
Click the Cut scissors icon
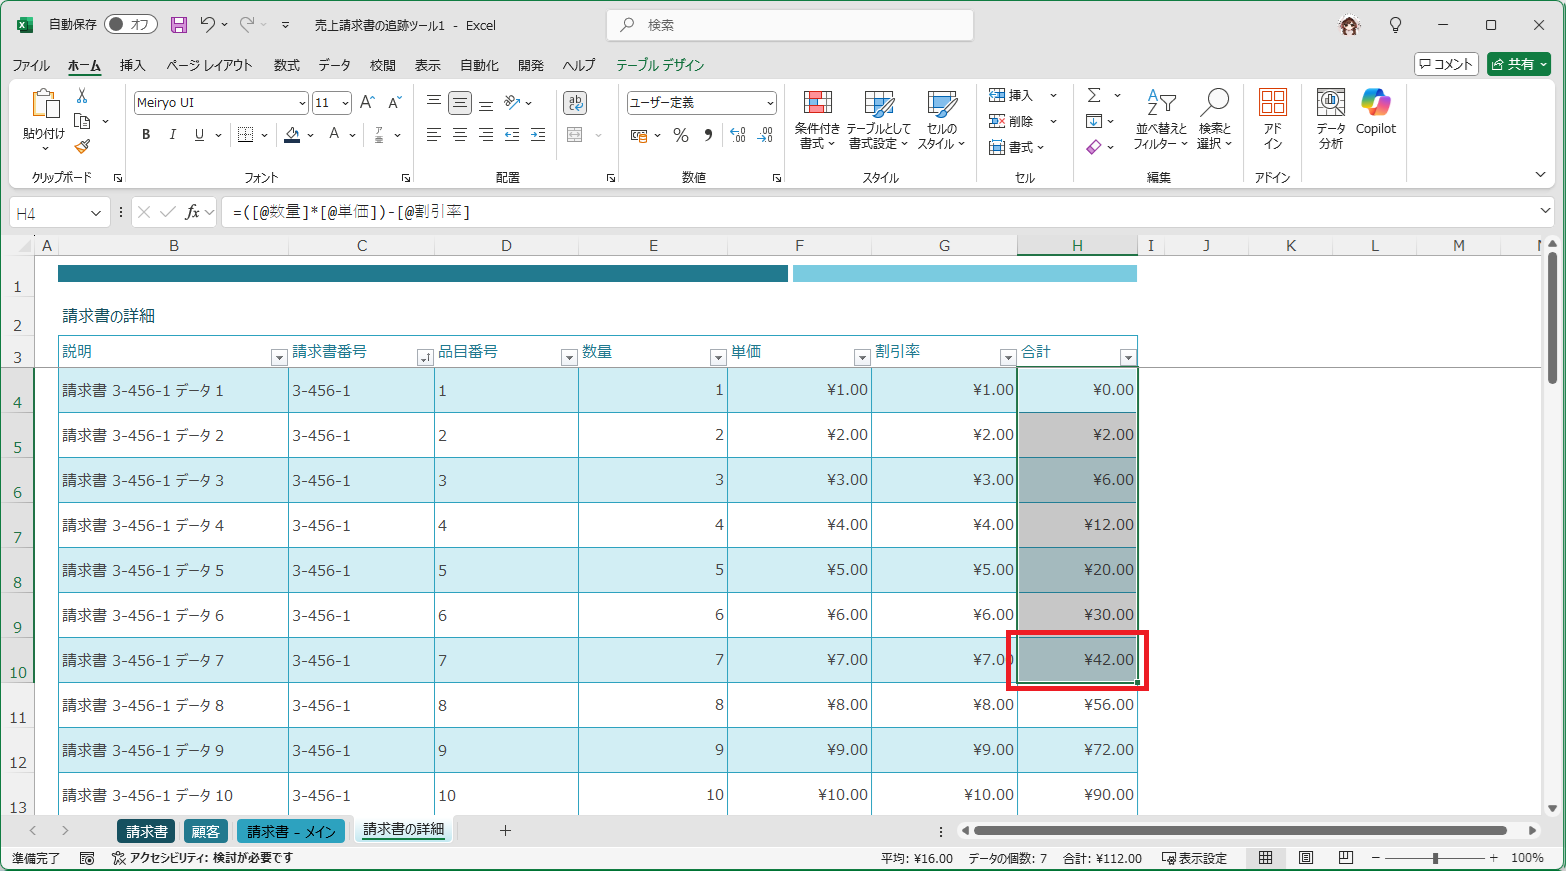pos(82,96)
